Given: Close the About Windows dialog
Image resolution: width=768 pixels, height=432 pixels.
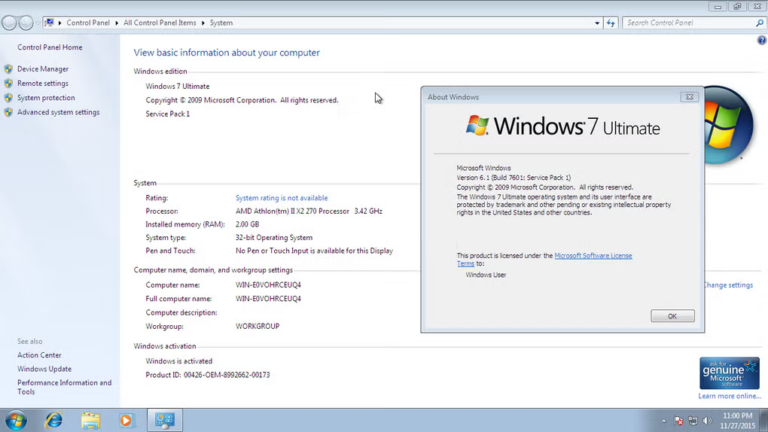Looking at the screenshot, I should (689, 97).
